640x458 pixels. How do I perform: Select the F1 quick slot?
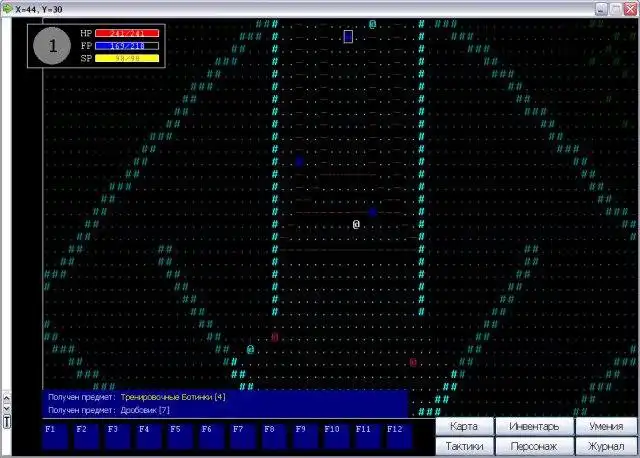[x=55, y=436]
